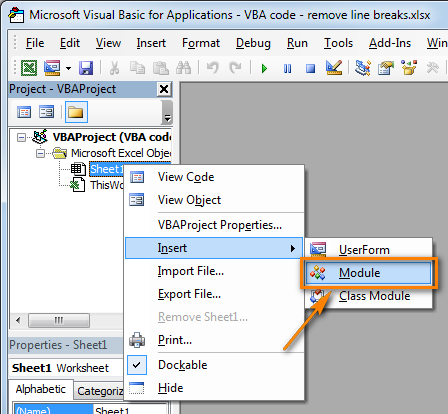Image resolution: width=448 pixels, height=414 pixels.
Task: Open Sheet1 Worksheet object dropdown in Properties
Action: [67, 368]
